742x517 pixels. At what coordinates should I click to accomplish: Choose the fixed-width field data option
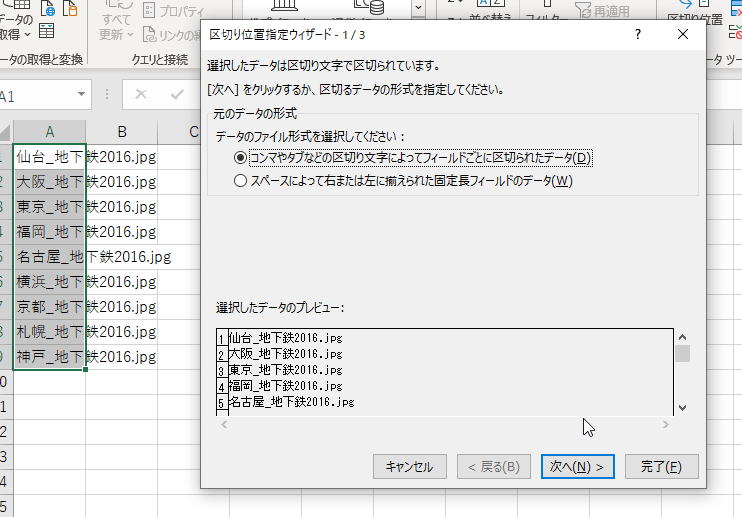[x=240, y=181]
